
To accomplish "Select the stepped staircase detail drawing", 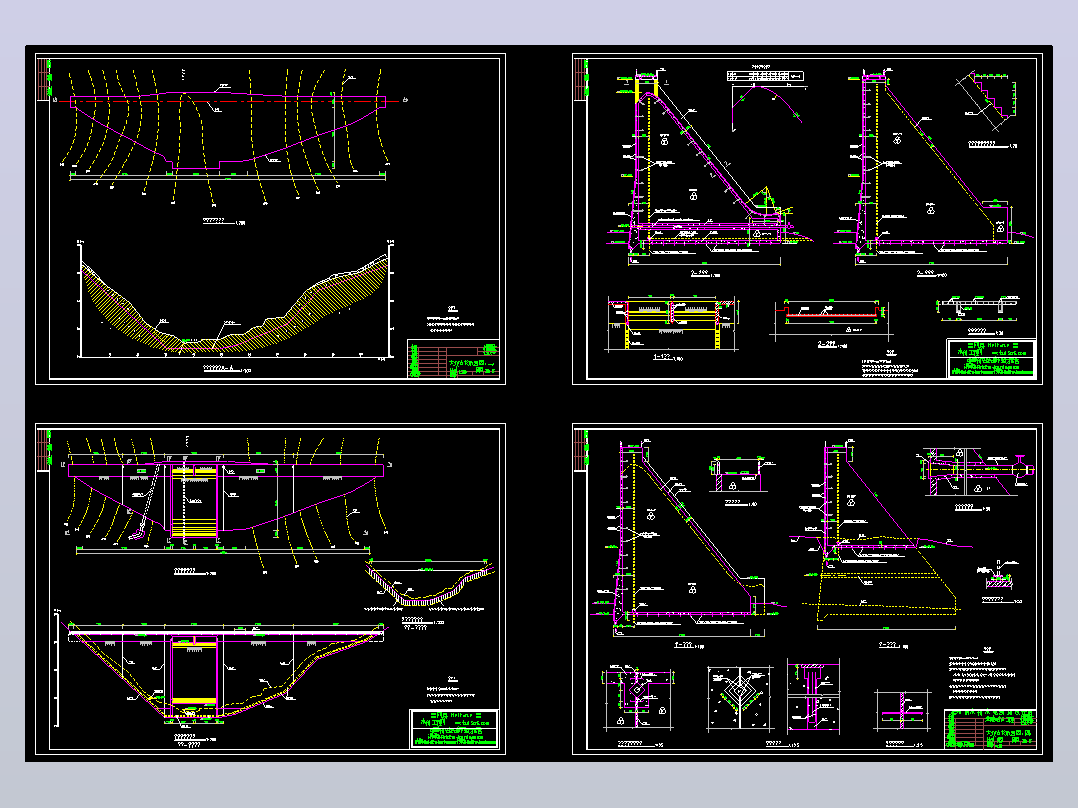I will click(987, 102).
